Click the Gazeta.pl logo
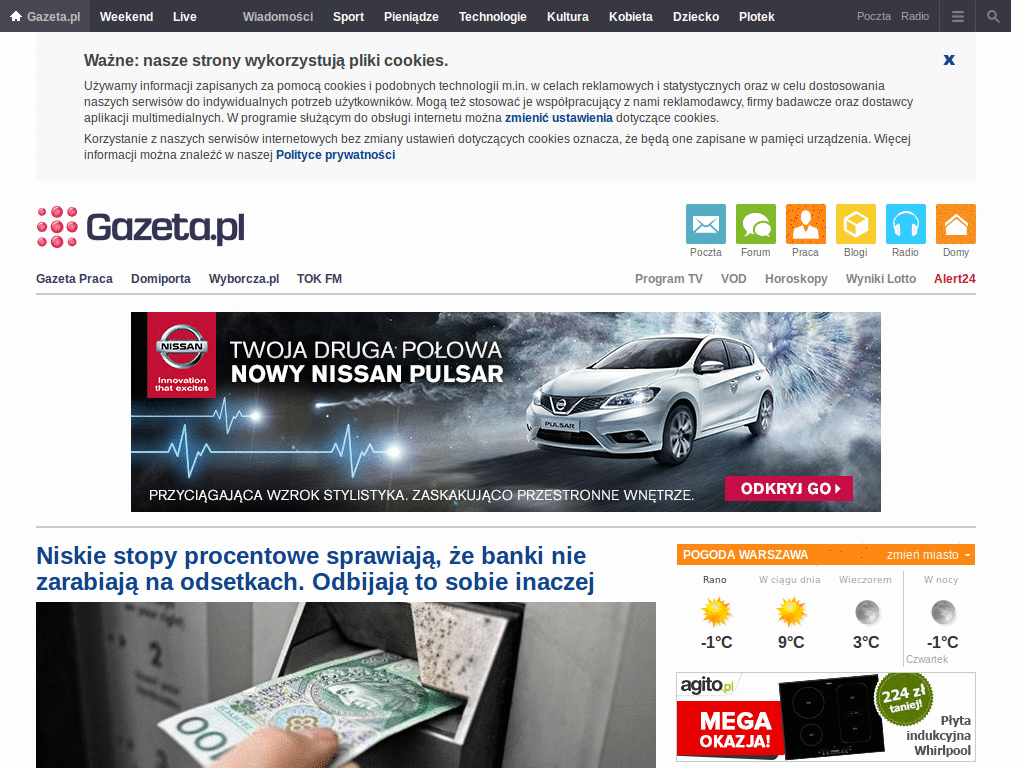This screenshot has height=768, width=1024. tap(140, 227)
